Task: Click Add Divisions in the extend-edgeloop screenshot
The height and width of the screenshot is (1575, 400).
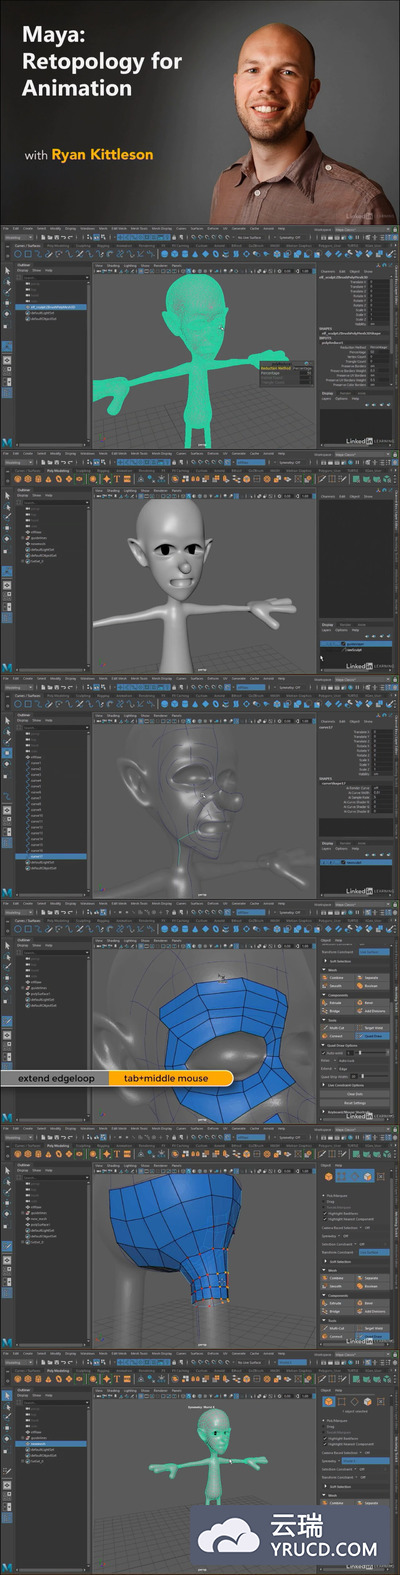Action: (x=372, y=1011)
